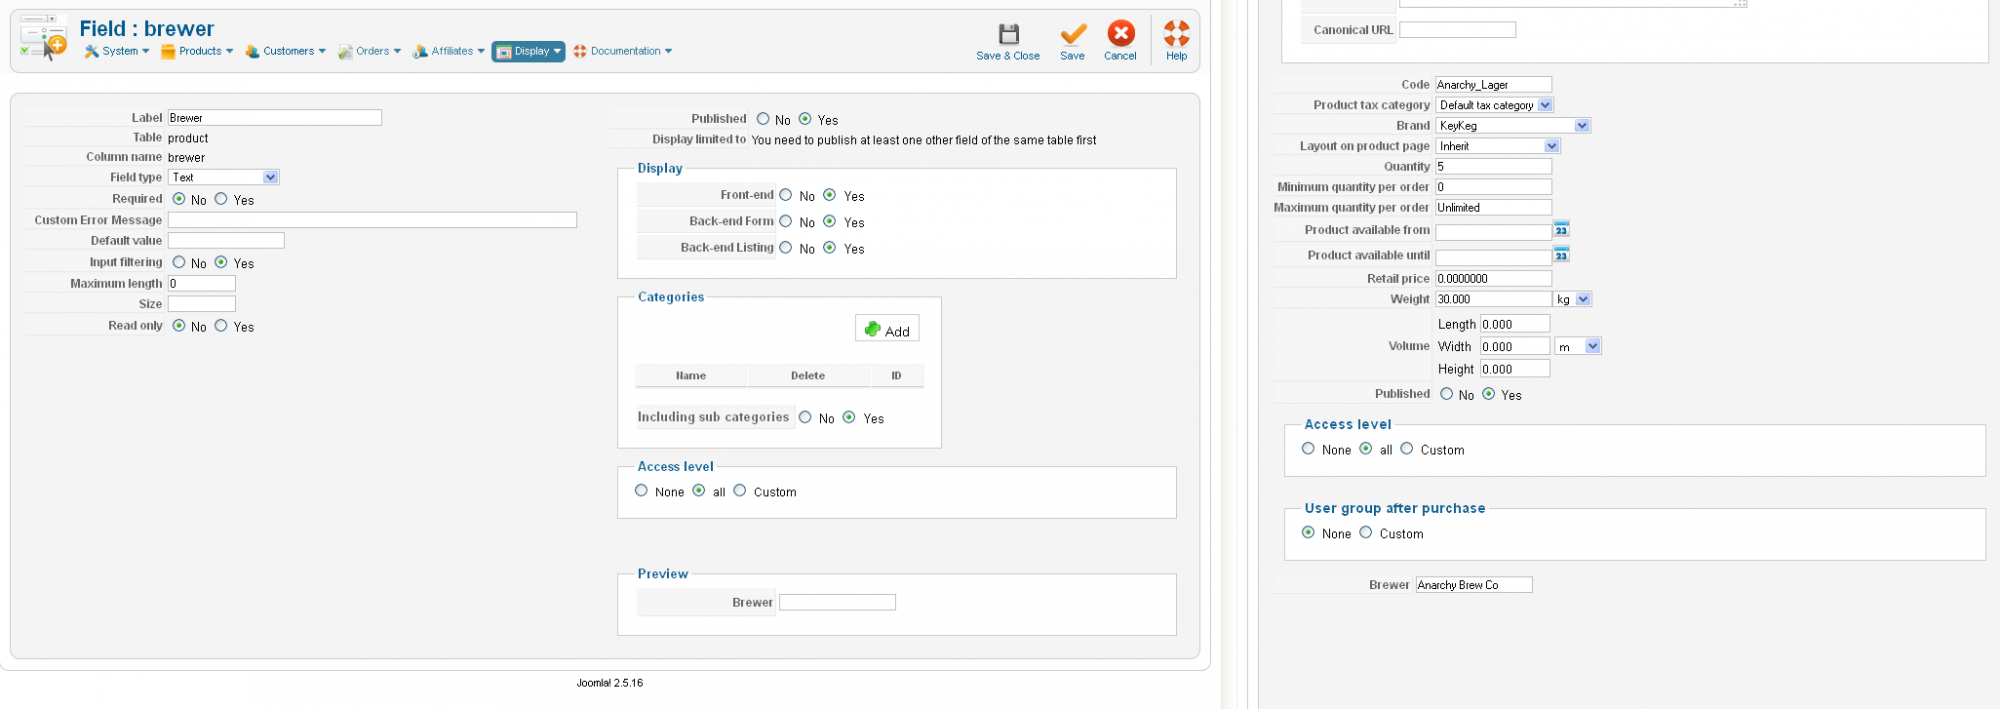Click the Field page header icon
This screenshot has width=2000, height=709.
tap(43, 38)
